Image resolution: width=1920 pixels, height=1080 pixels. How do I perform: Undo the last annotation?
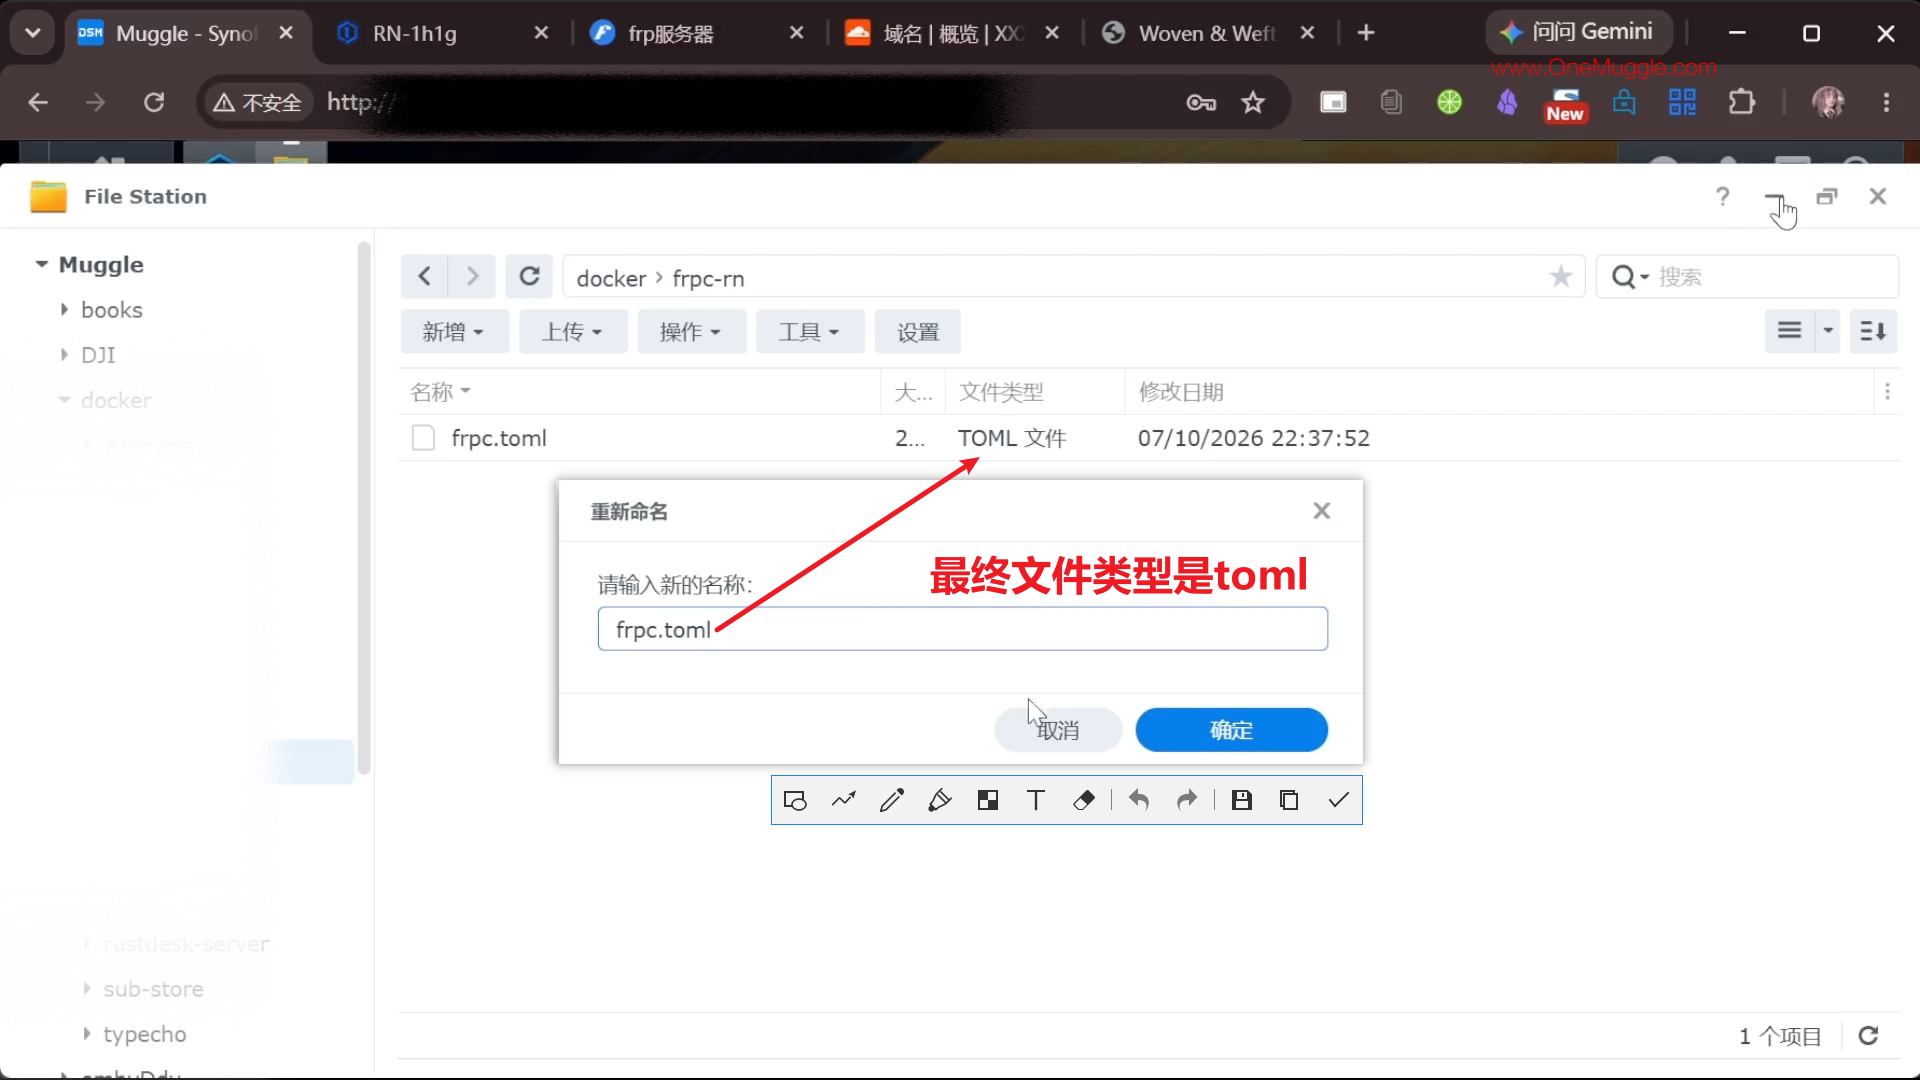point(1139,800)
